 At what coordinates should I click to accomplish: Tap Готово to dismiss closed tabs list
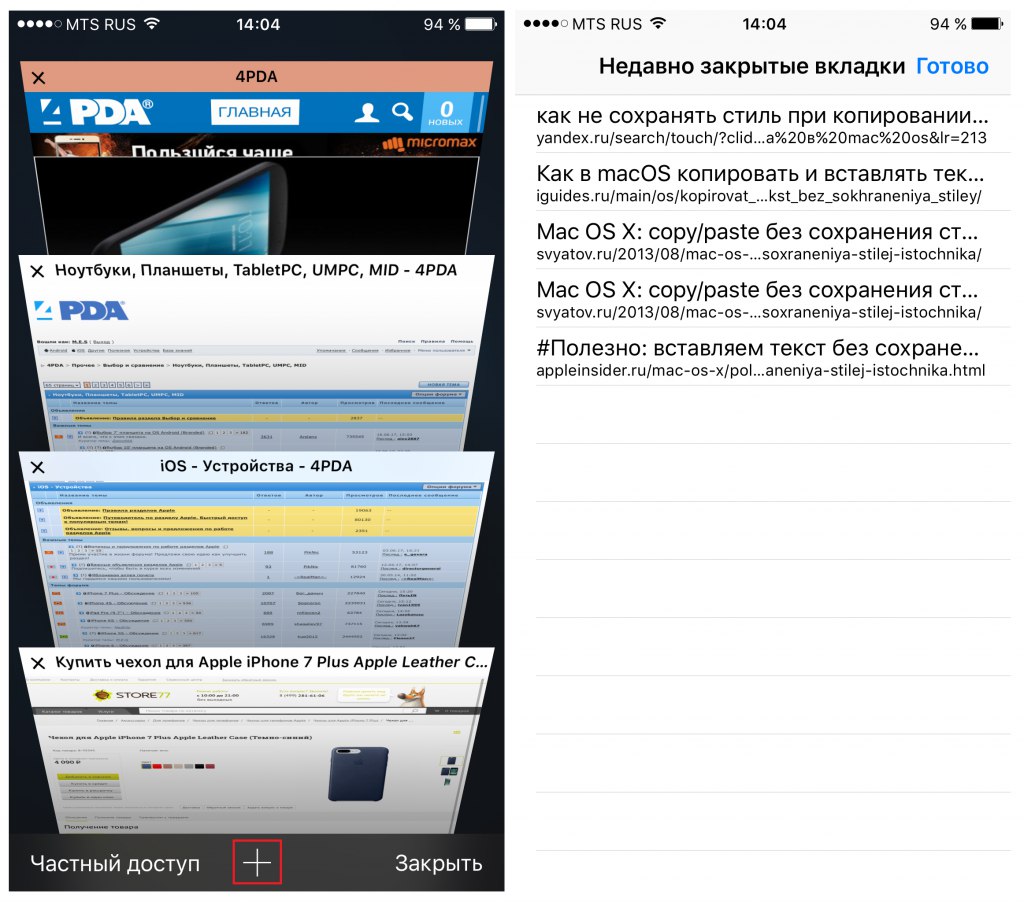[952, 66]
